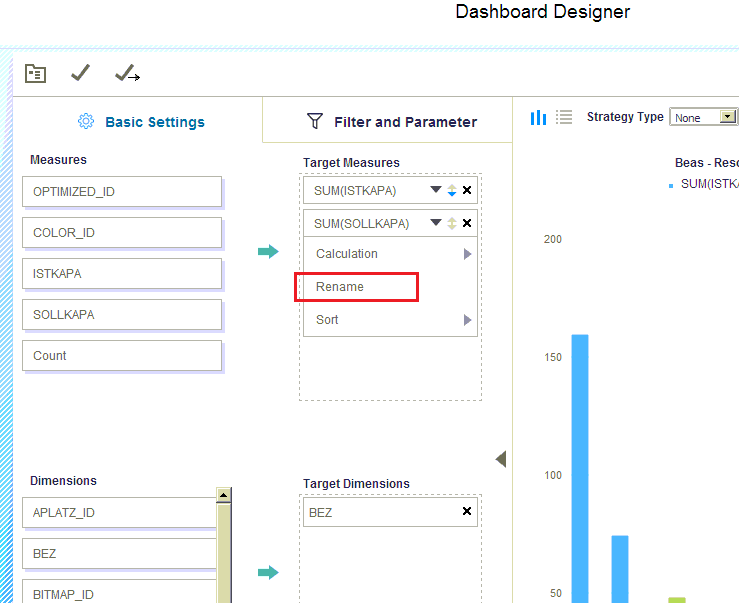Remove SUM(ISTKAPA) from target measures
The image size is (739, 605).
(467, 190)
